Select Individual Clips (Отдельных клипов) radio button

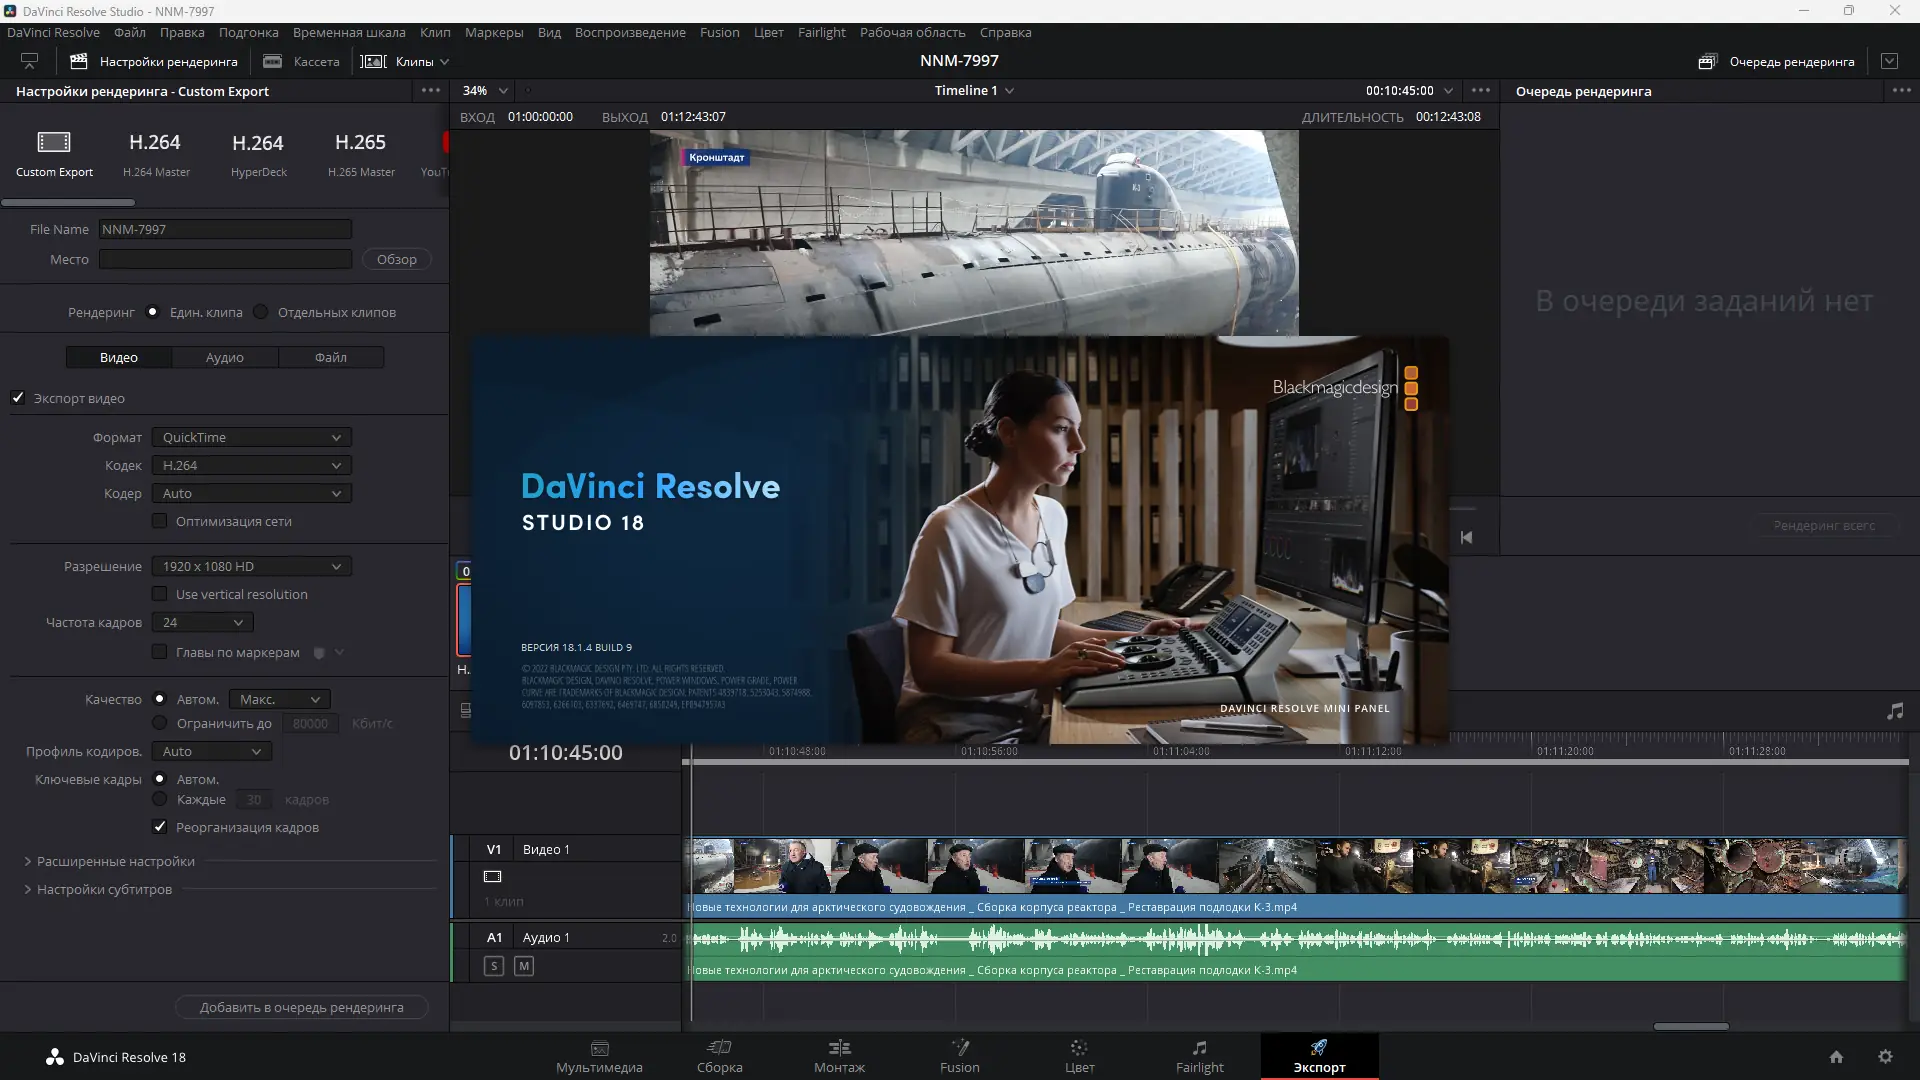(x=261, y=312)
